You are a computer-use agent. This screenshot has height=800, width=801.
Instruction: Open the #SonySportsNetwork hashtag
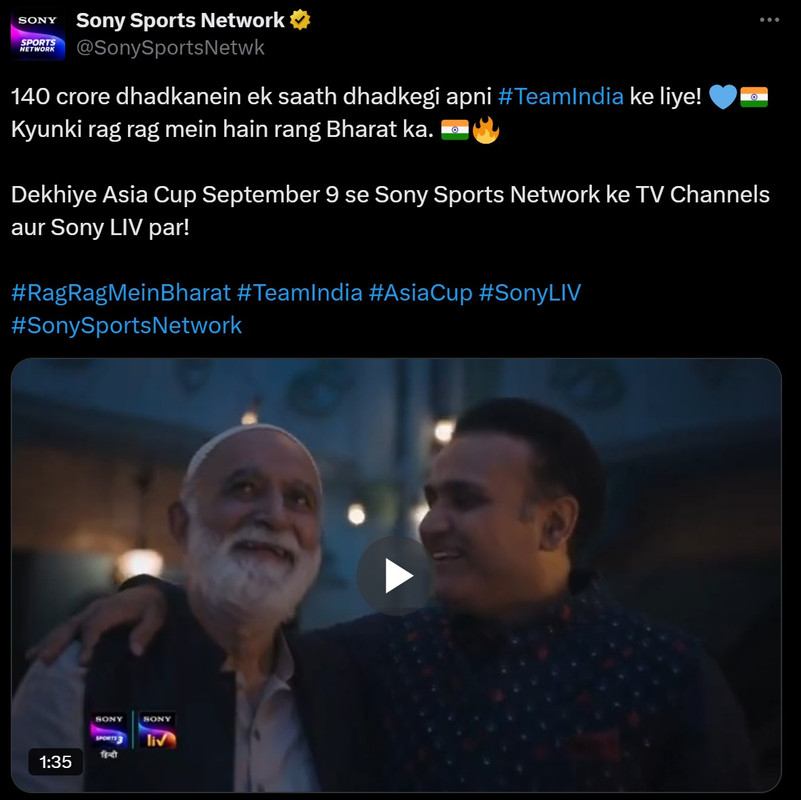pyautogui.click(x=127, y=325)
